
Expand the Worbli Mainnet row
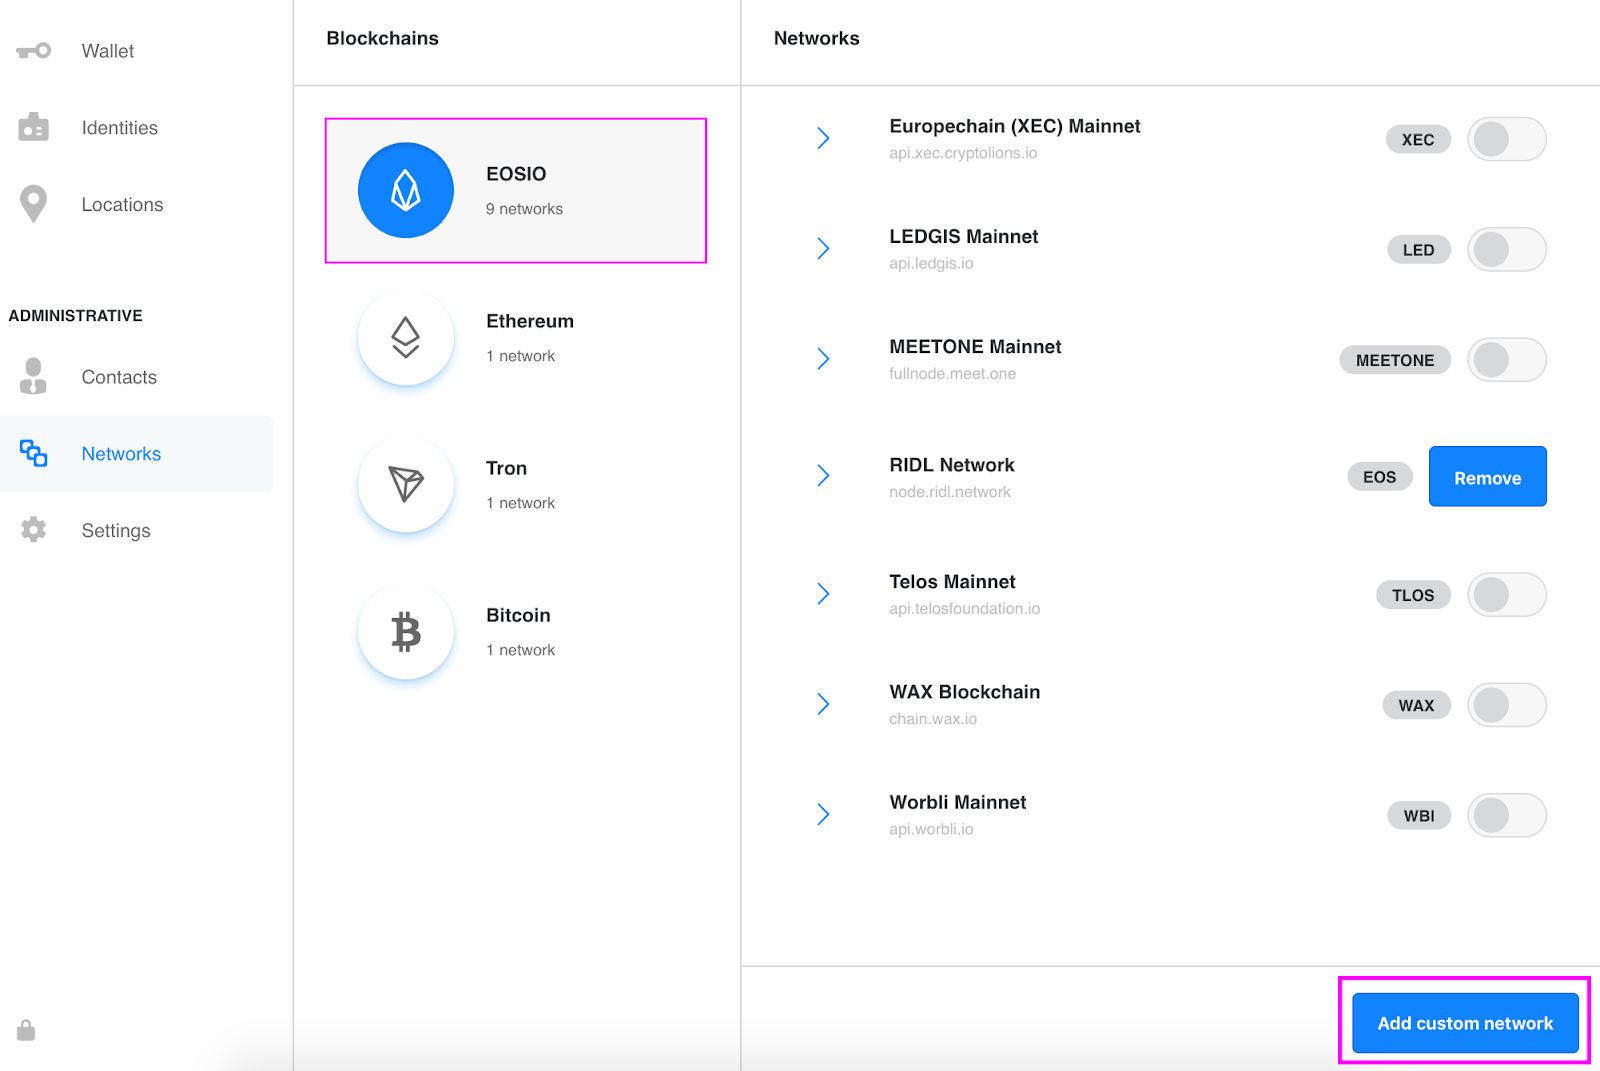823,814
